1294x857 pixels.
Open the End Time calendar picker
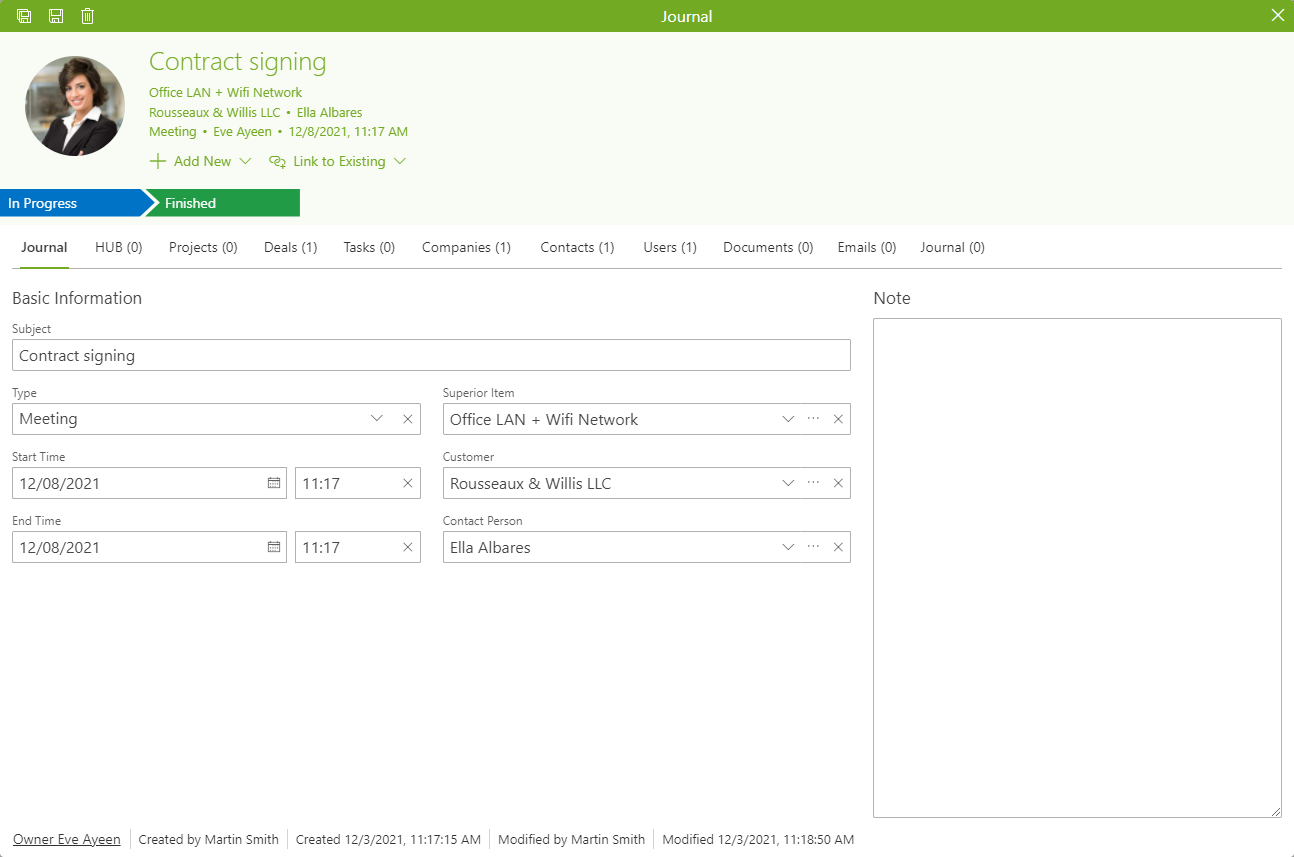coord(274,547)
